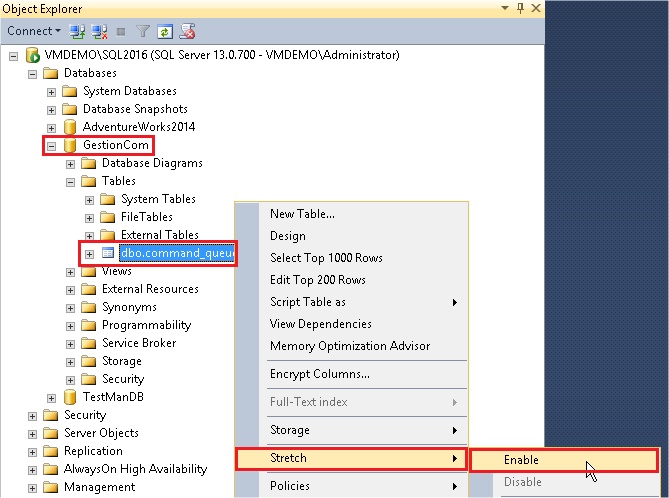669x498 pixels.
Task: Expand External Resources folder
Action: click(x=70, y=290)
